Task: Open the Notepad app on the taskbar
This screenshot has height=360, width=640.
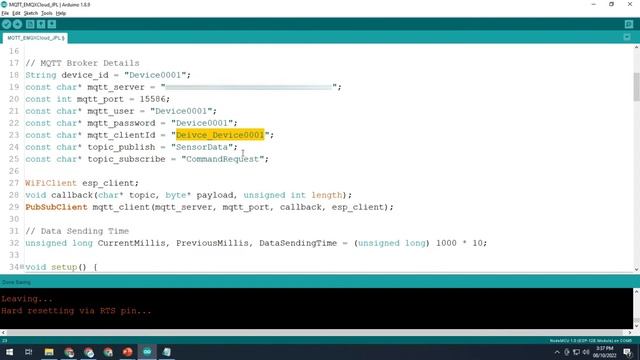Action: coord(167,352)
